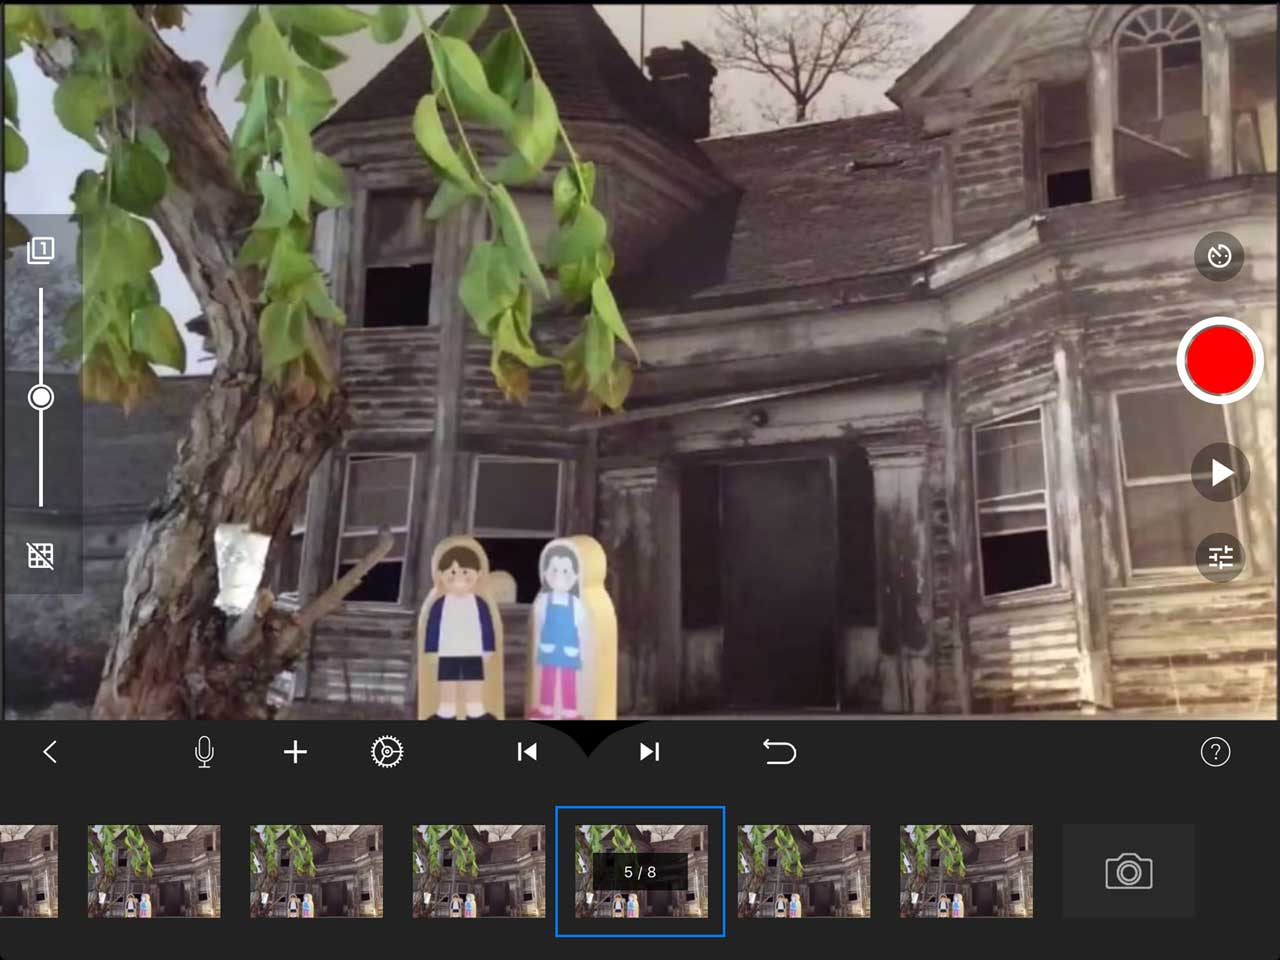Open camera adjustment sliders icon

point(1220,557)
